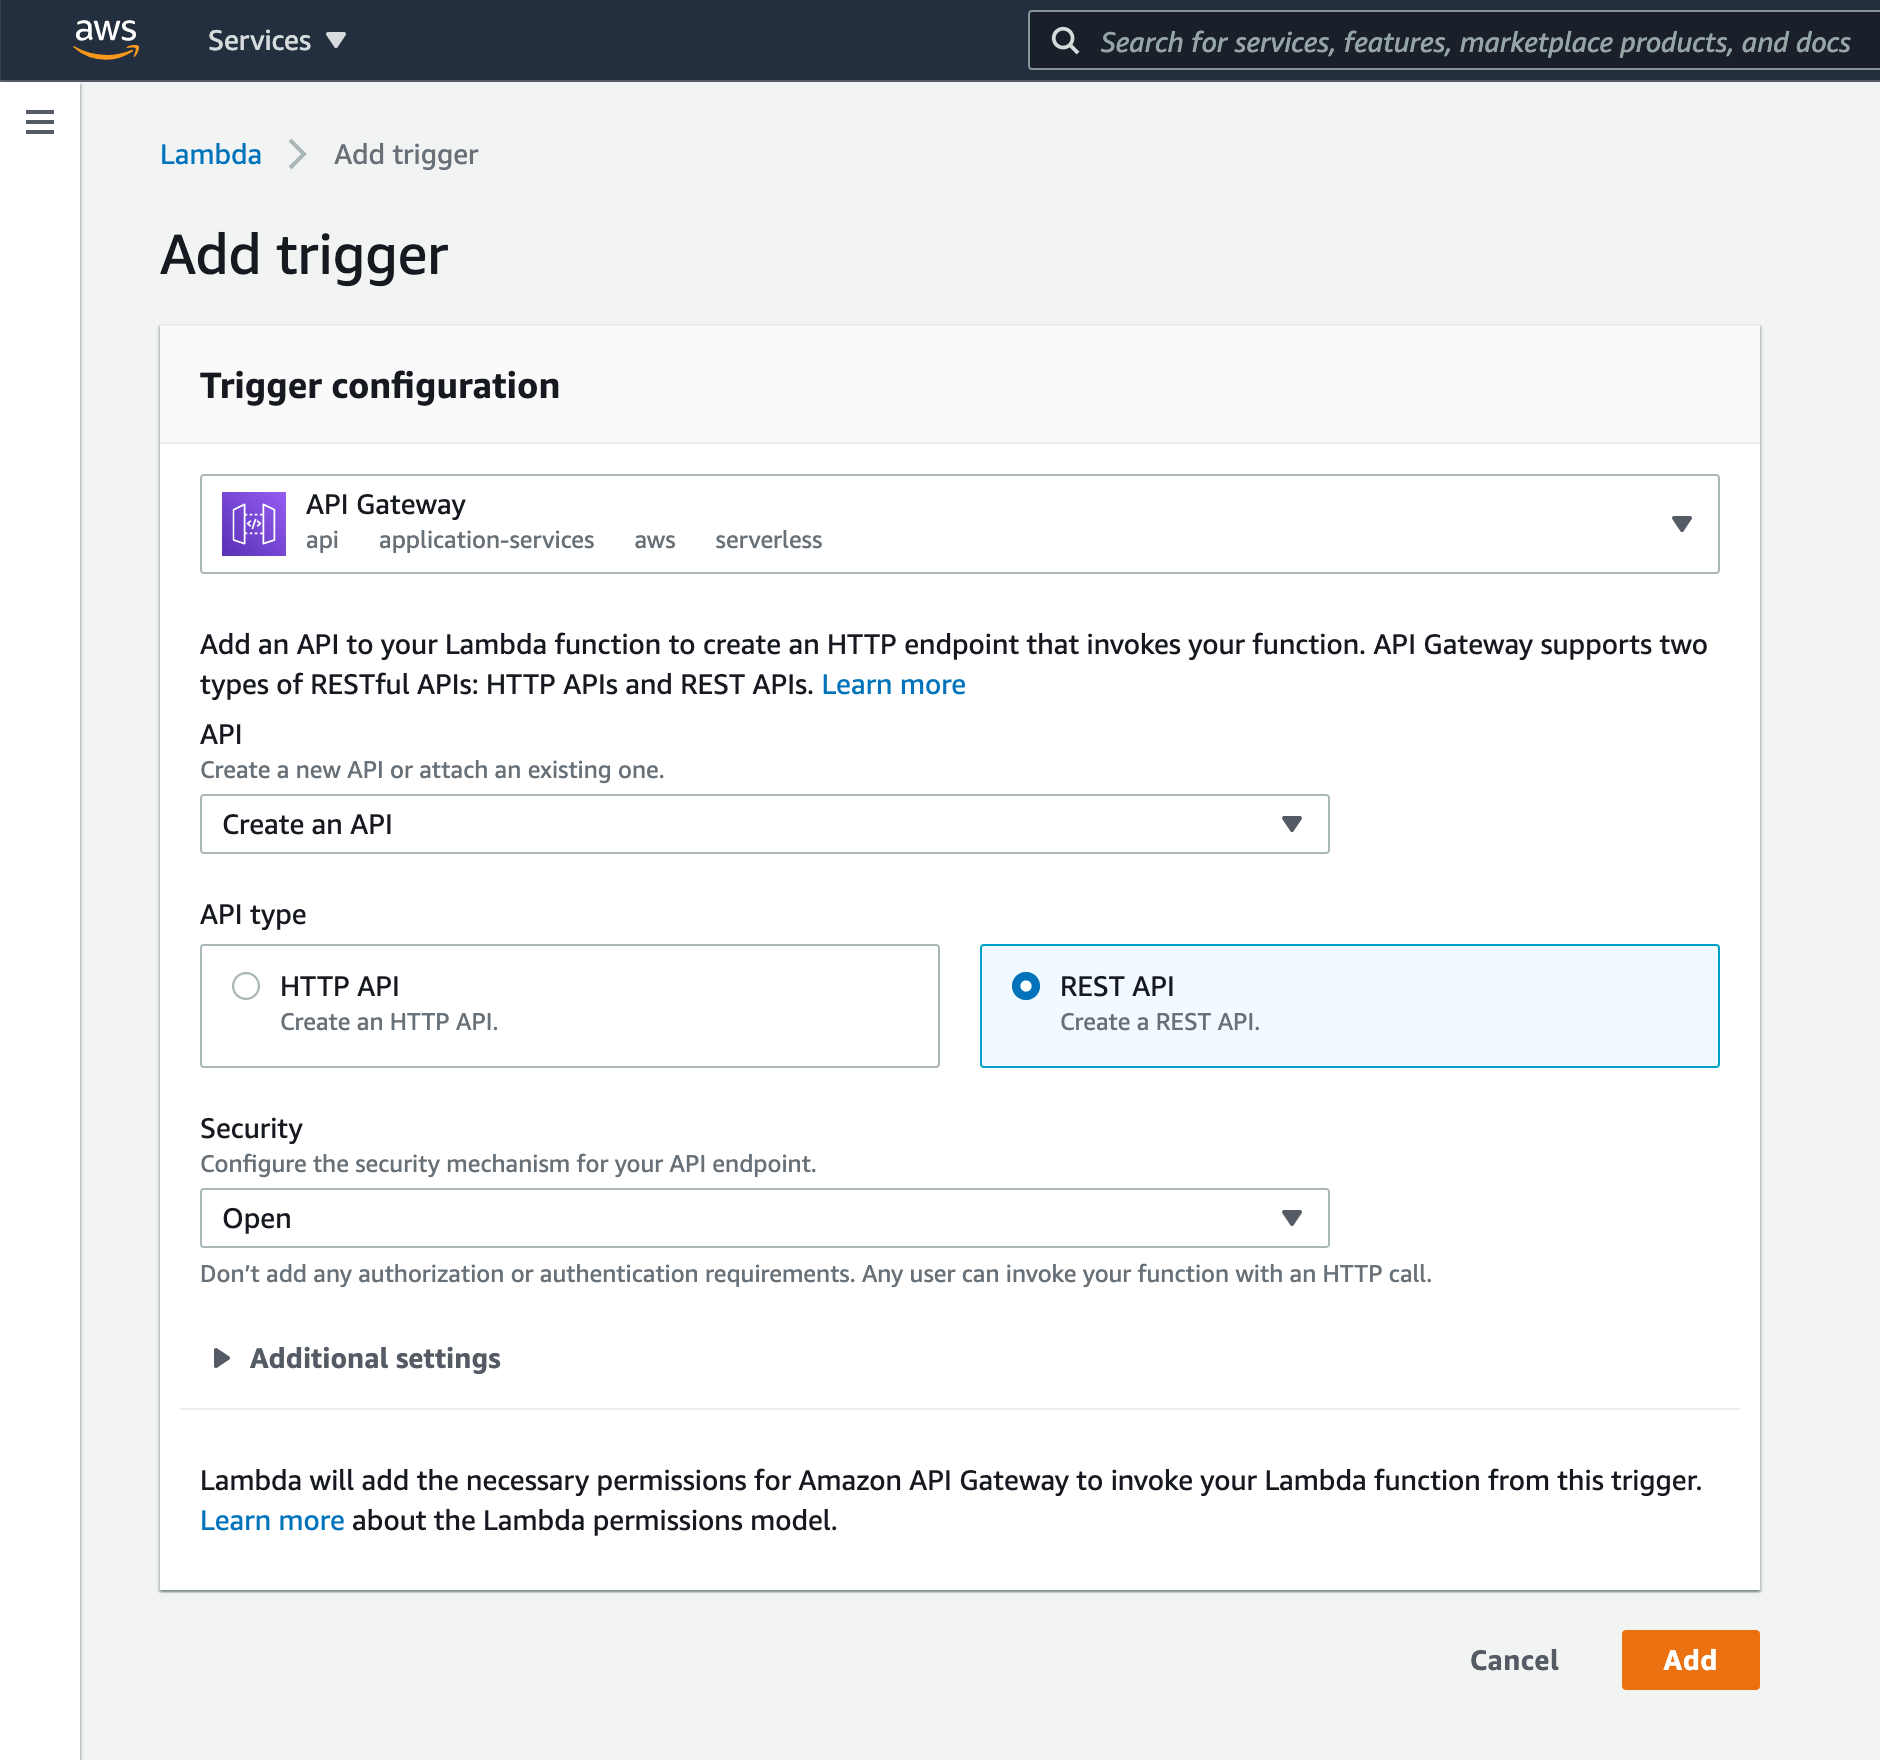Expand Additional settings section
Screen dimensions: 1880x1760
point(357,1358)
